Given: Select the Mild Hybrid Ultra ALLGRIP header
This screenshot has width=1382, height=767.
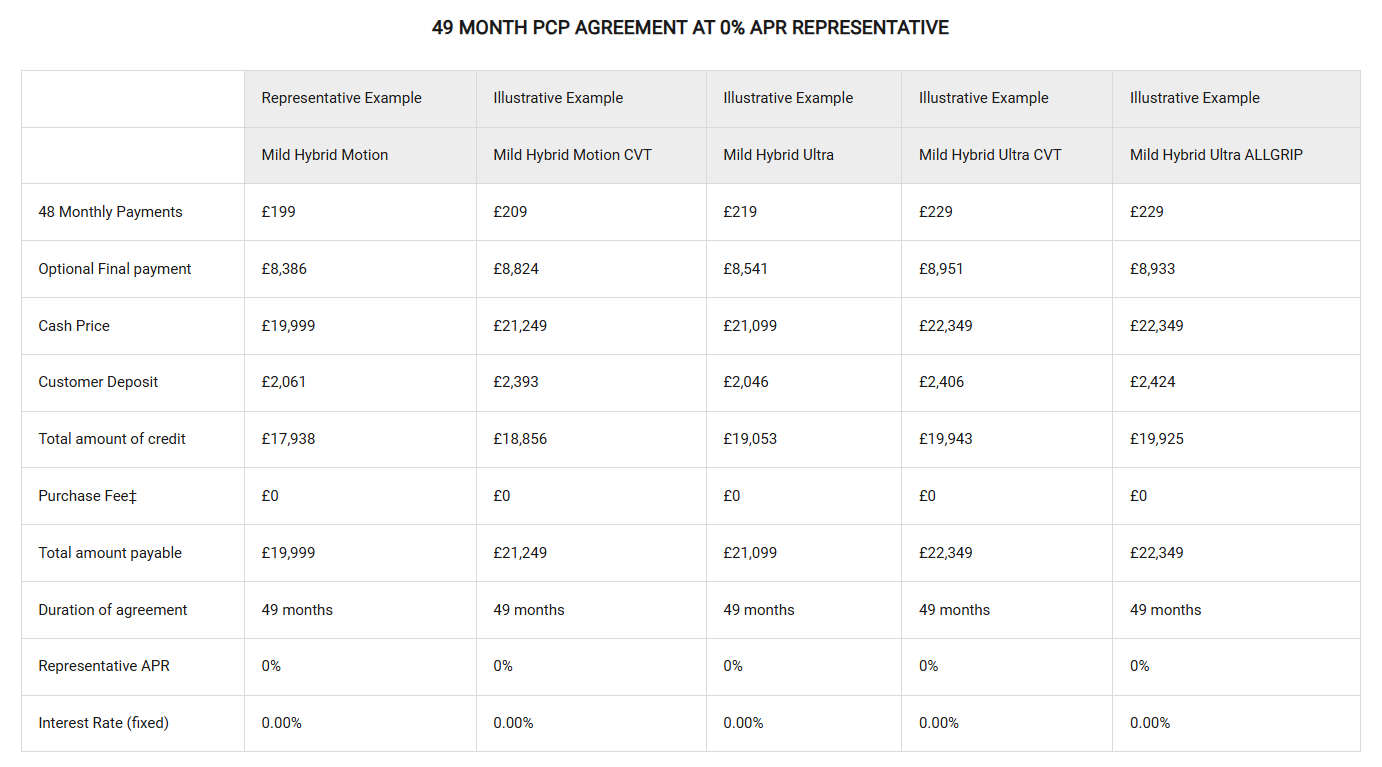Looking at the screenshot, I should 1216,155.
